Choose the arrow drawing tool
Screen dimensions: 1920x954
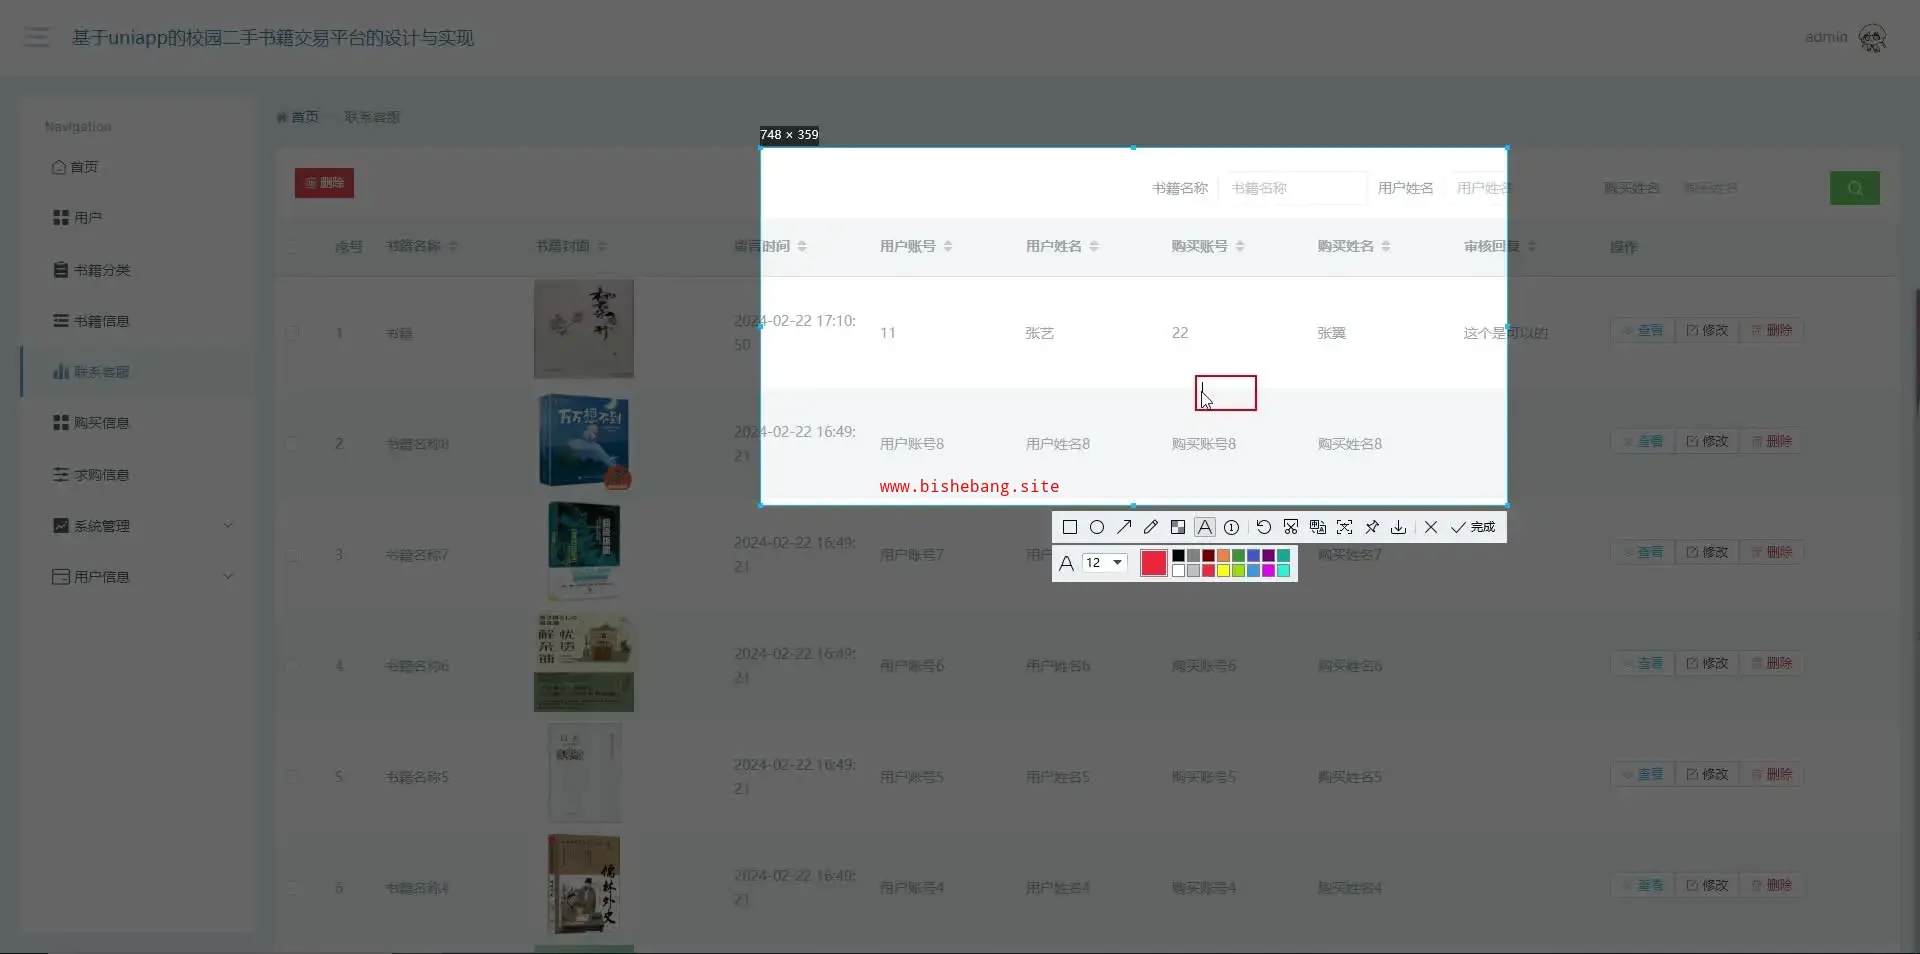(x=1124, y=527)
